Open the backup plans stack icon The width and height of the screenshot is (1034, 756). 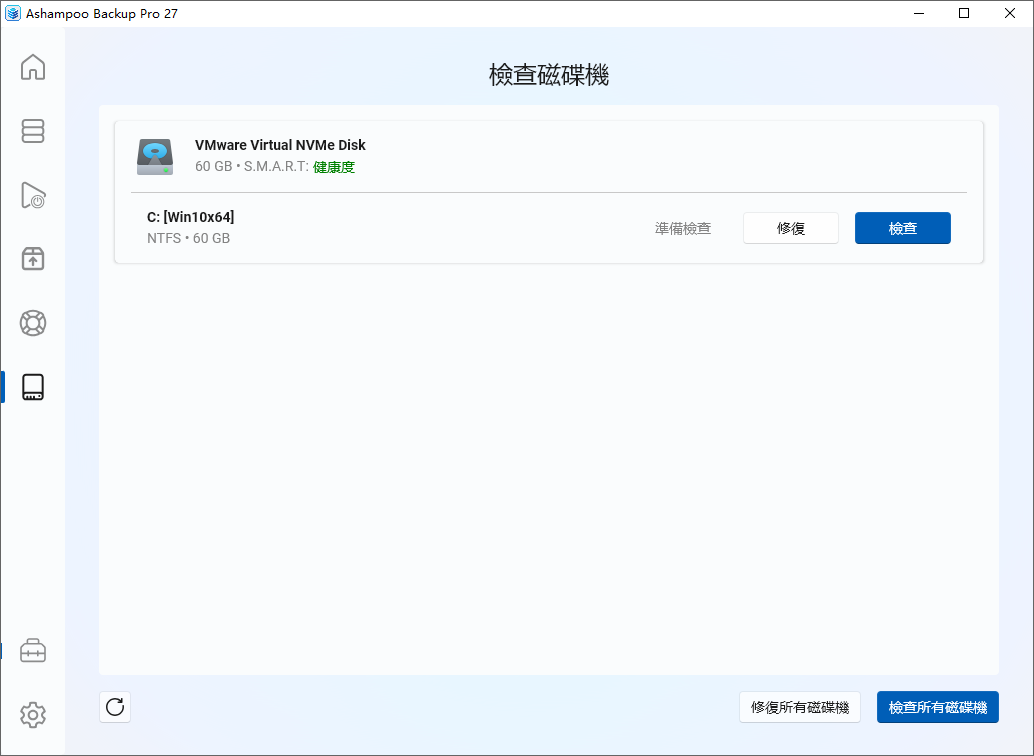(x=32, y=131)
